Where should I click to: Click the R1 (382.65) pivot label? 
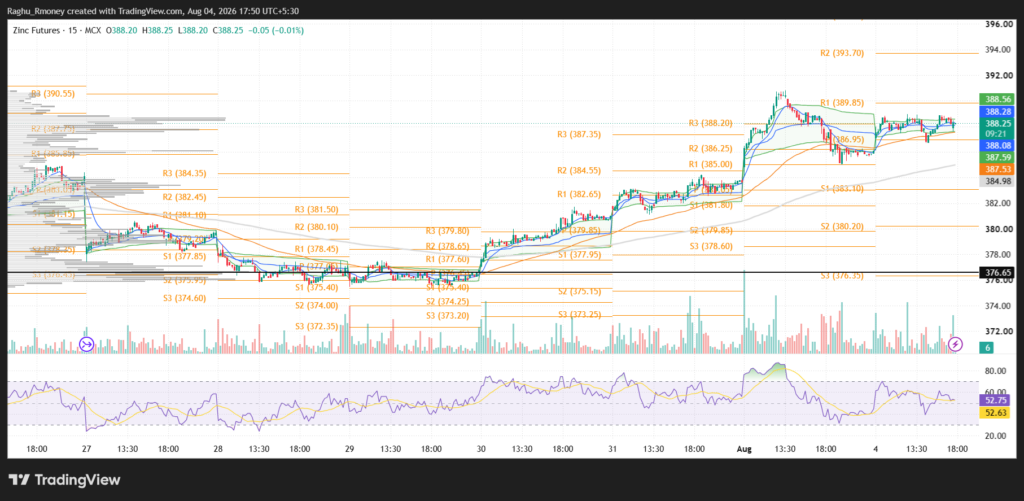pyautogui.click(x=579, y=195)
